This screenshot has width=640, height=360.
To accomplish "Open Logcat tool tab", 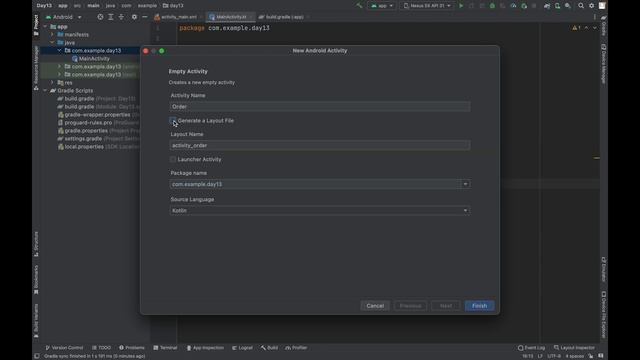I will [242, 348].
